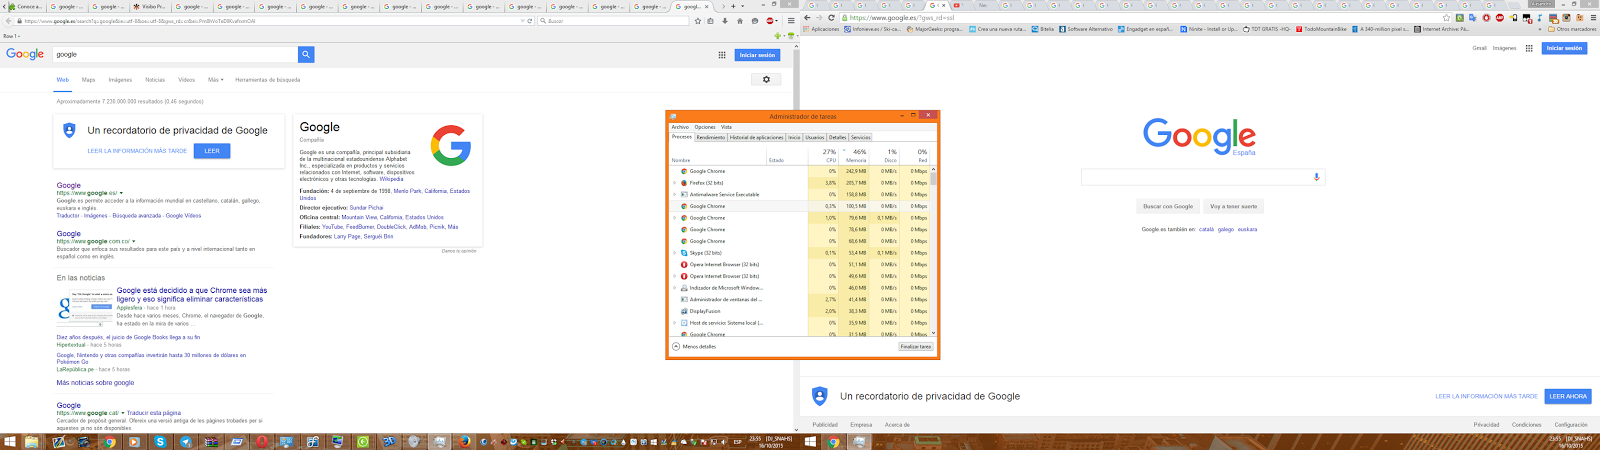The image size is (1600, 450).
Task: Select DisplayFusion process row
Action: point(805,311)
